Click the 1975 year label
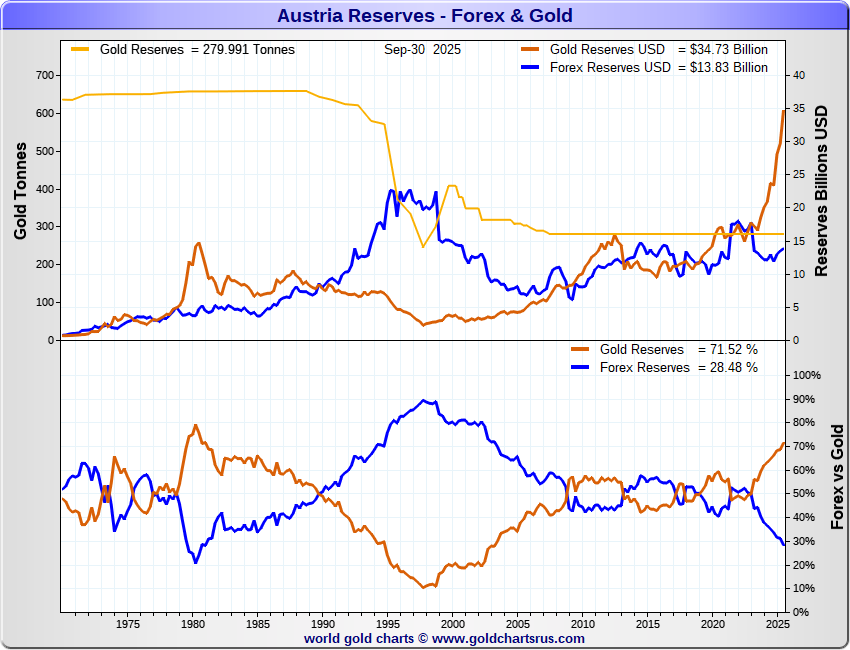This screenshot has width=850, height=650. click(x=127, y=624)
